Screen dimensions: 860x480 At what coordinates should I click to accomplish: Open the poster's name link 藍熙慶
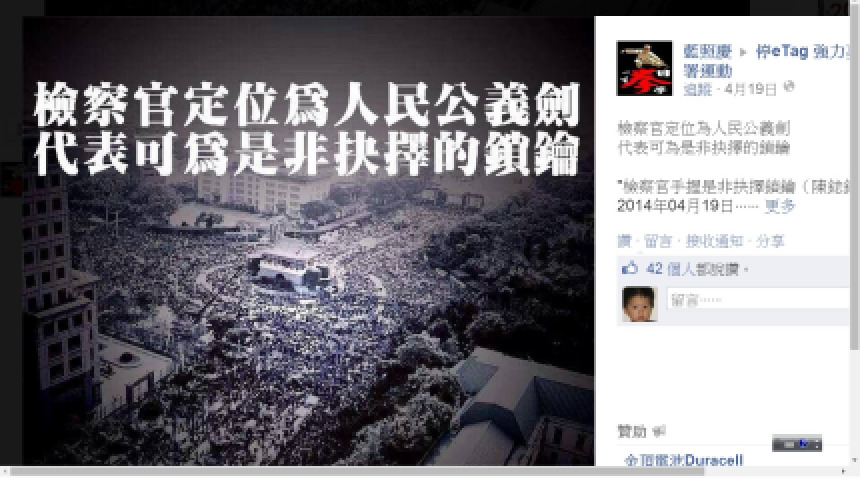(x=708, y=52)
